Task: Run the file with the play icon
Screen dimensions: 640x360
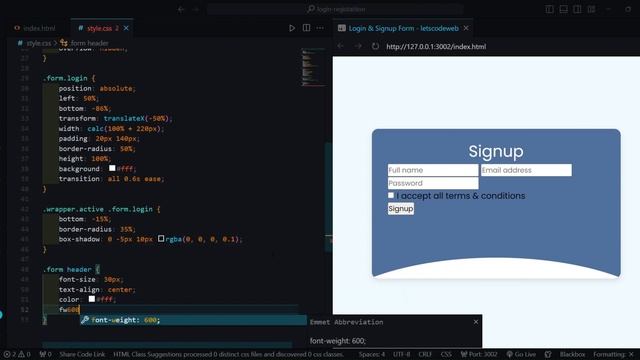Action: coord(292,28)
